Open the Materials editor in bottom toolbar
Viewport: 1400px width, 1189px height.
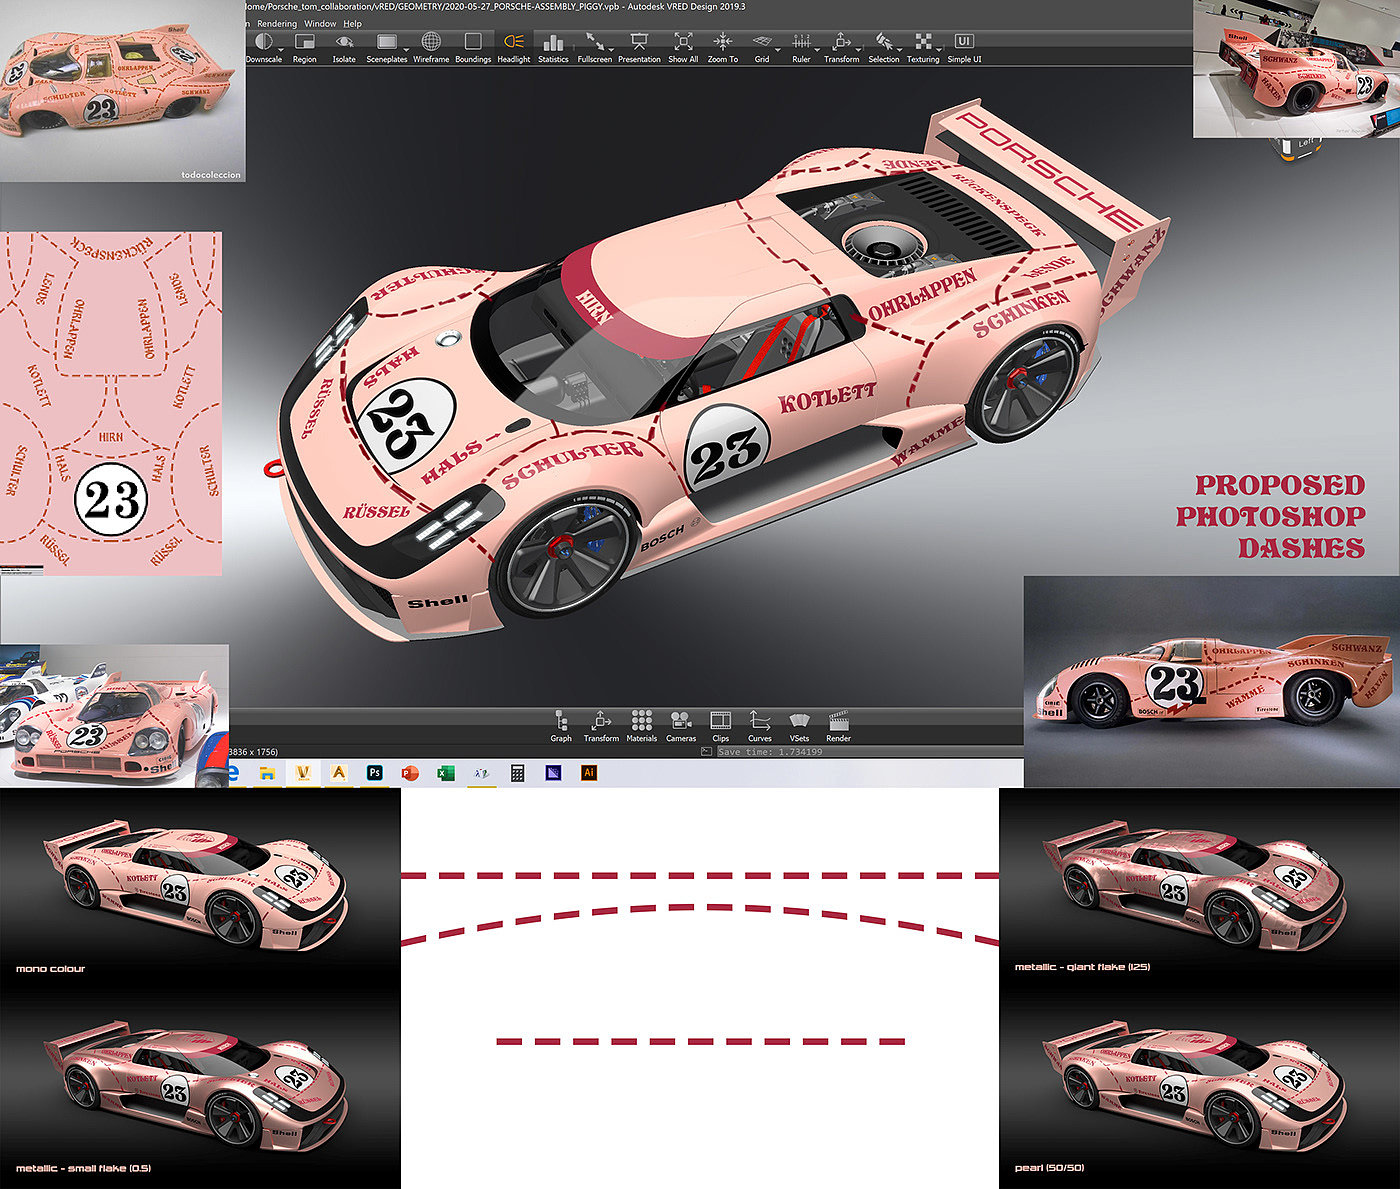tap(641, 722)
